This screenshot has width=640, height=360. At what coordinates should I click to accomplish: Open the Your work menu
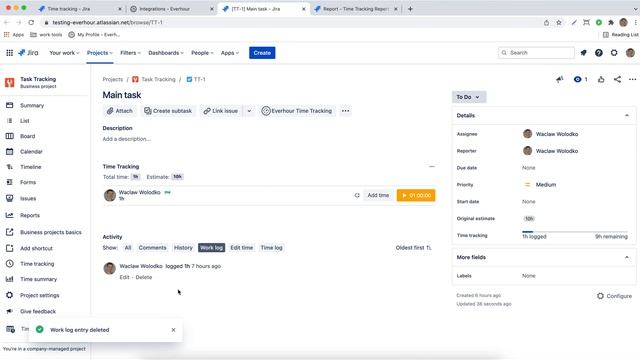click(x=64, y=53)
